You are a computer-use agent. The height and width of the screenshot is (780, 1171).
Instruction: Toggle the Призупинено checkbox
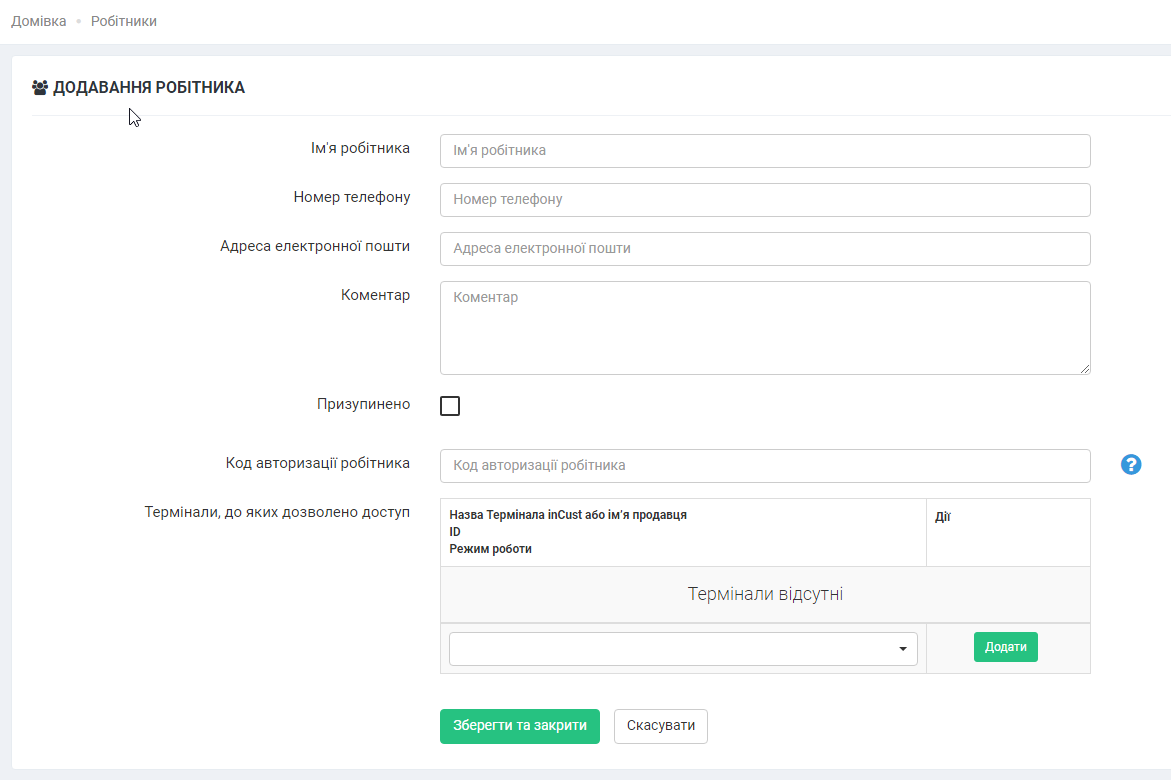coord(450,405)
